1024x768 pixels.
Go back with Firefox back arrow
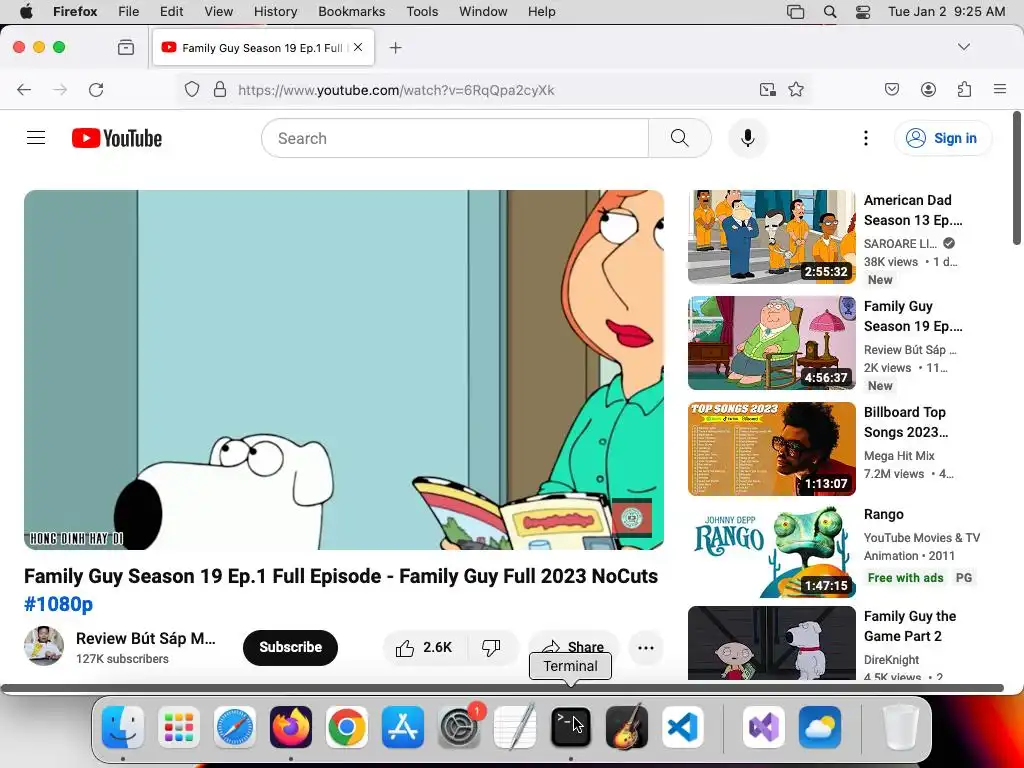(x=24, y=89)
